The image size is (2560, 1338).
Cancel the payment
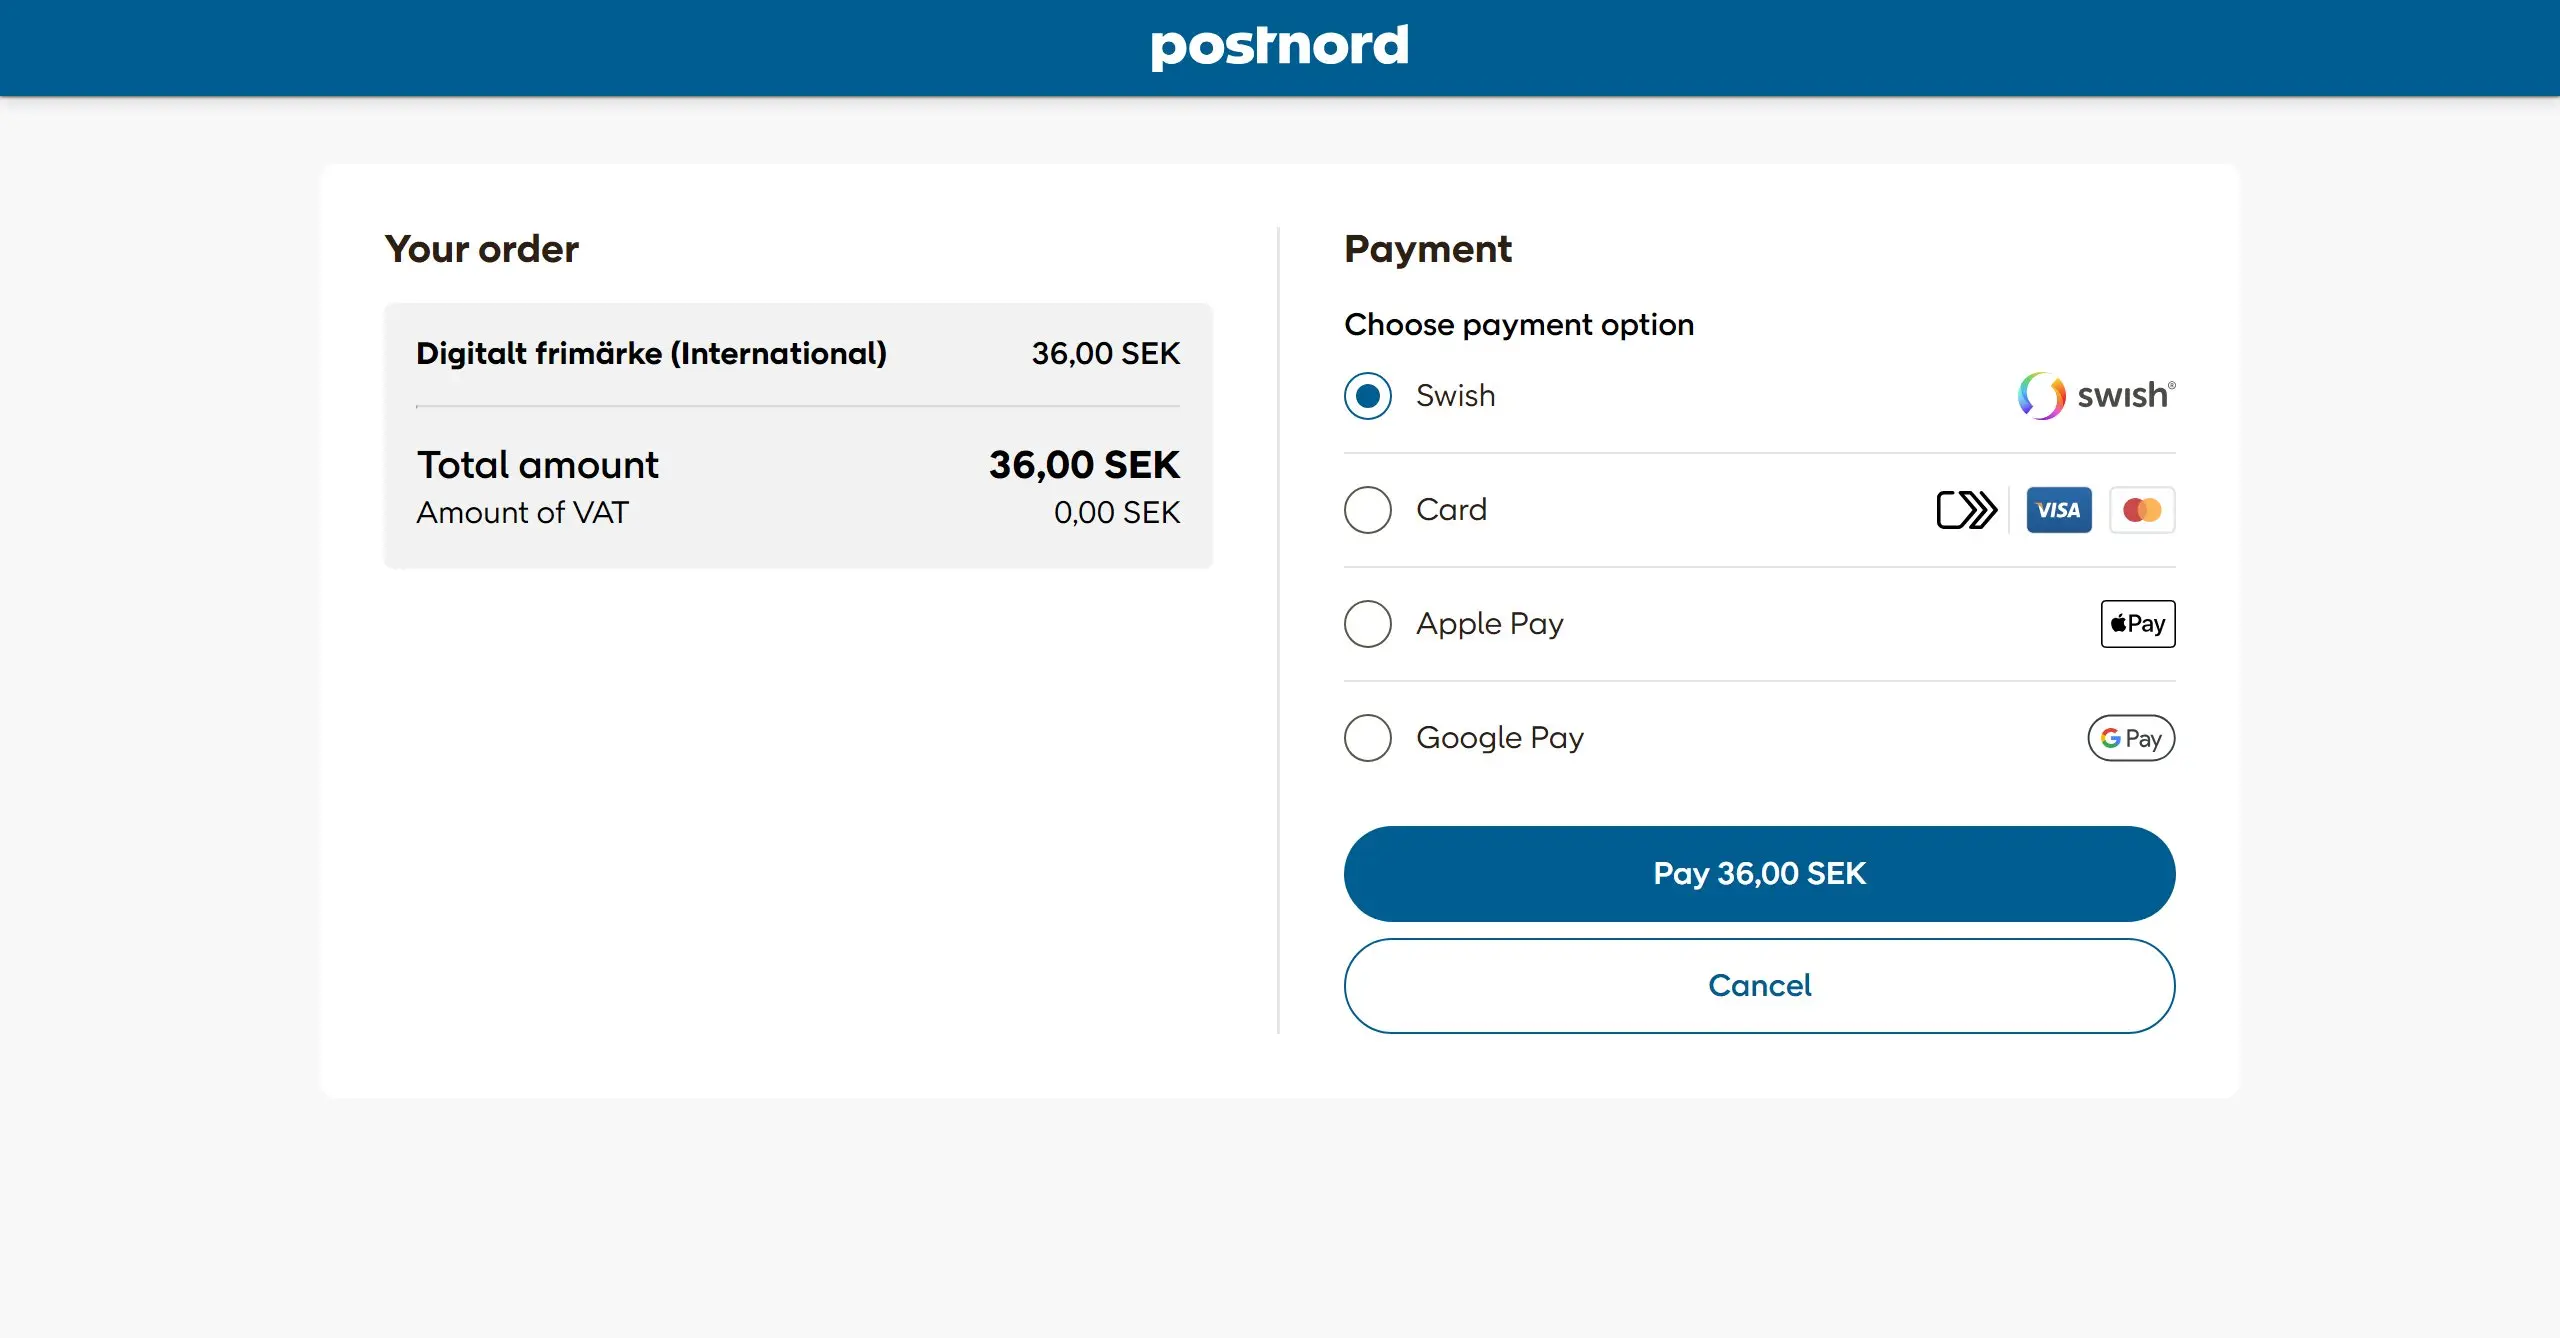(1759, 986)
